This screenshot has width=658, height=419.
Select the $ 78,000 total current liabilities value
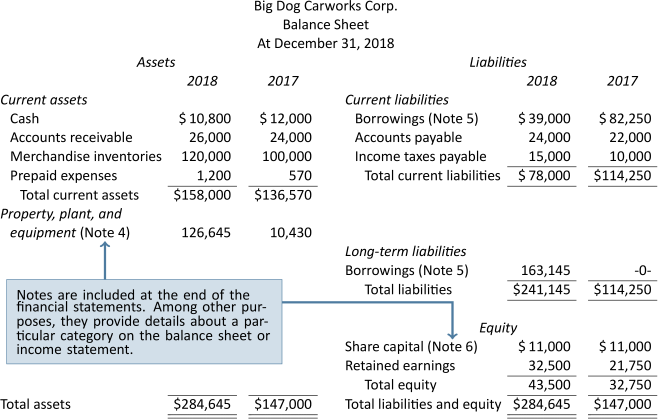(x=544, y=175)
